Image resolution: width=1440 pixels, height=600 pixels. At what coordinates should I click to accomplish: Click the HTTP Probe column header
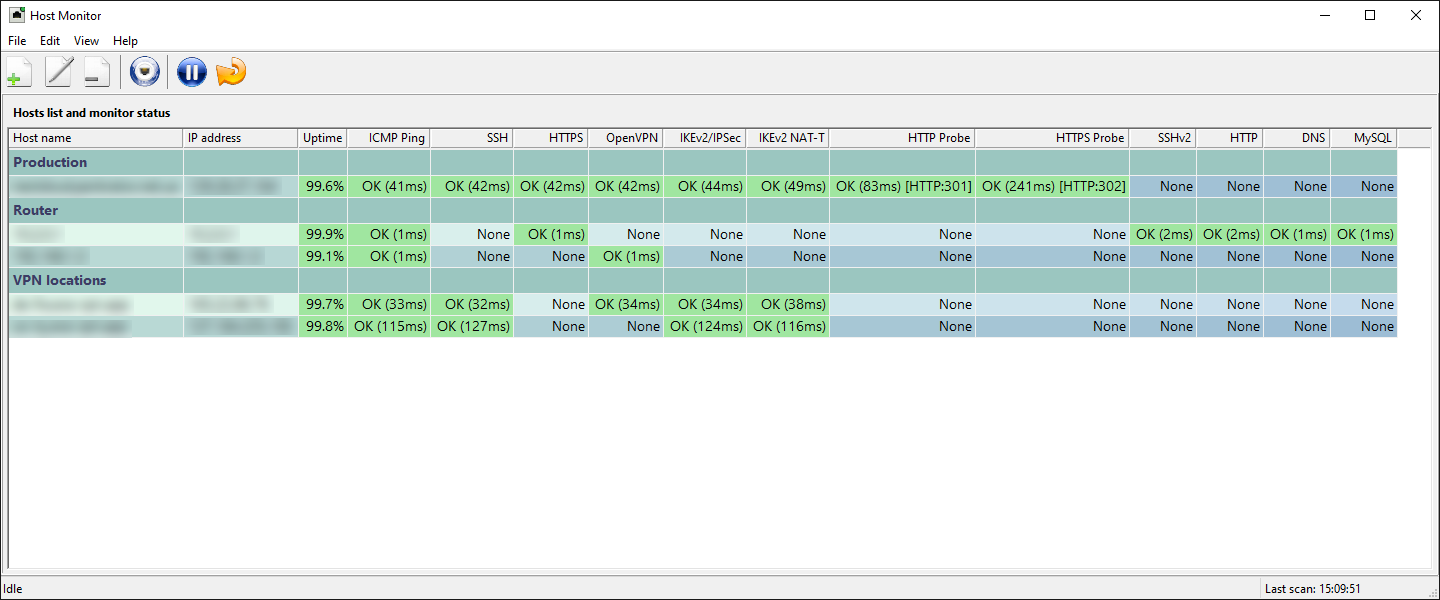pos(902,138)
